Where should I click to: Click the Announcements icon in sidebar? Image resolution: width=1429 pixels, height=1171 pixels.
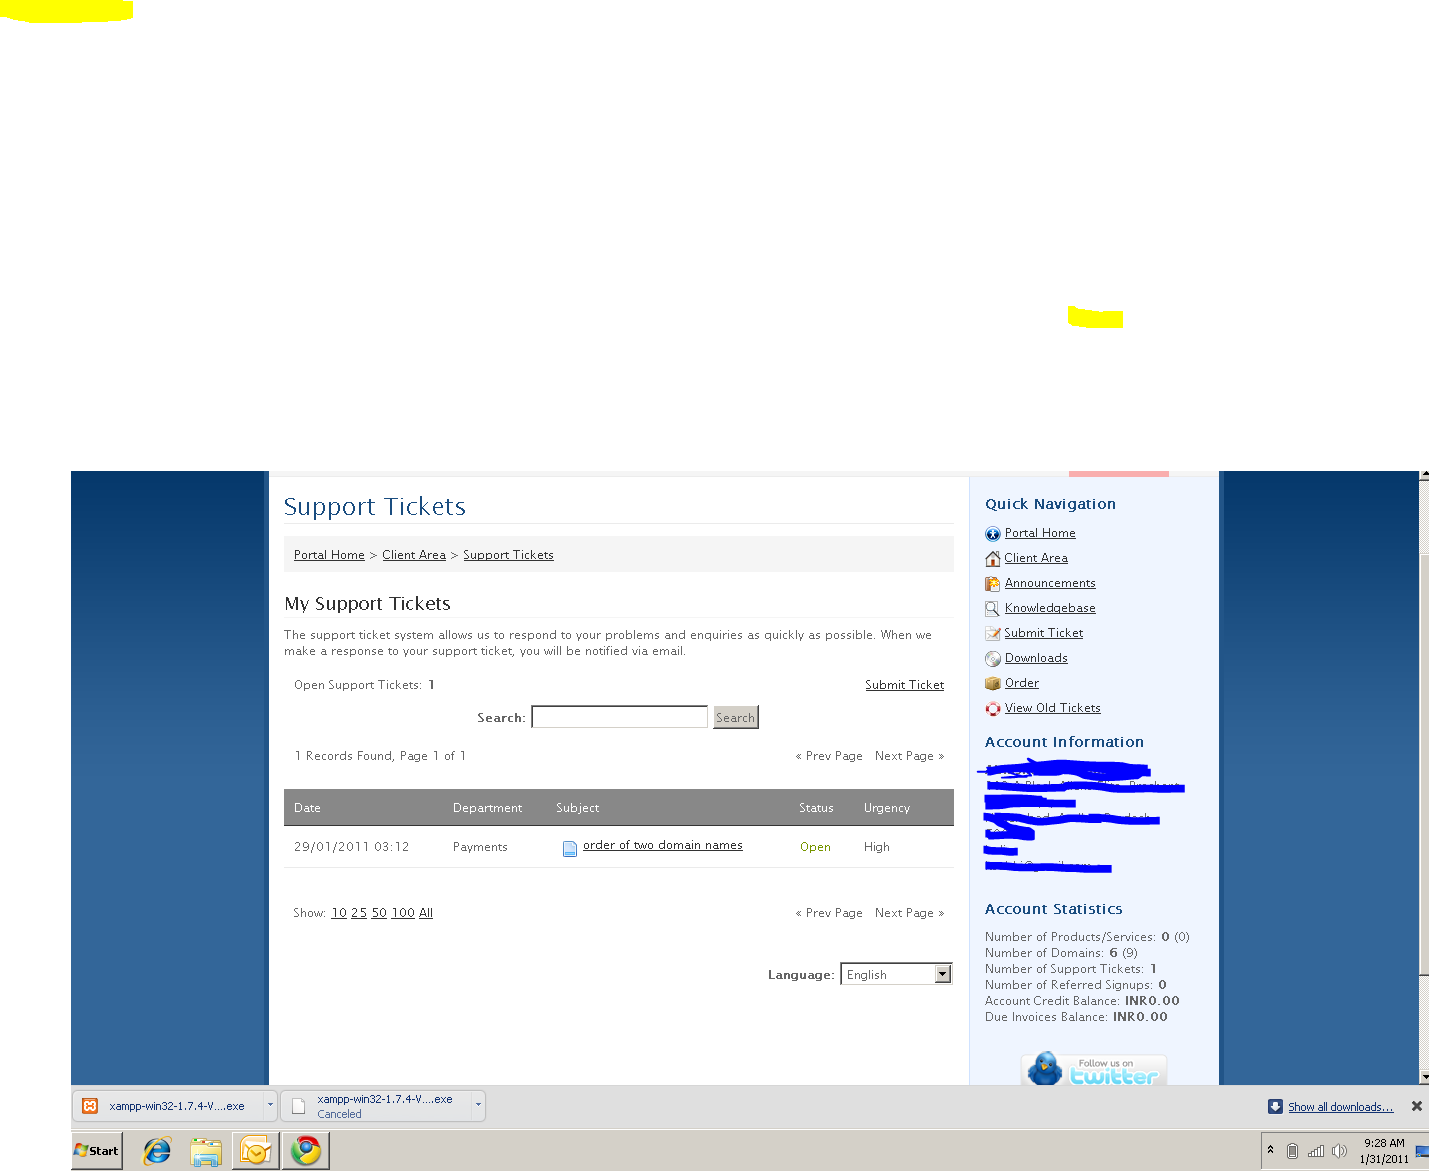pos(992,584)
